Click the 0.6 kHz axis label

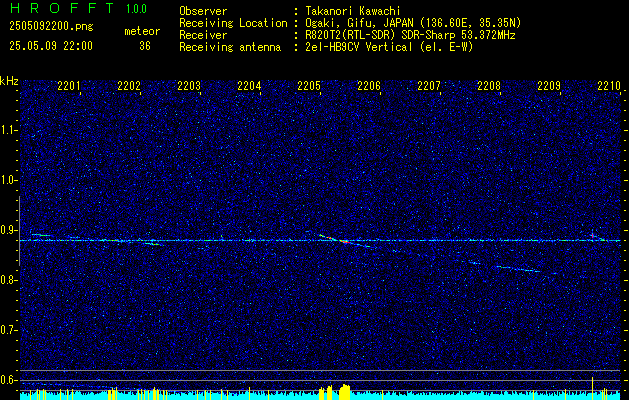click(x=9, y=380)
